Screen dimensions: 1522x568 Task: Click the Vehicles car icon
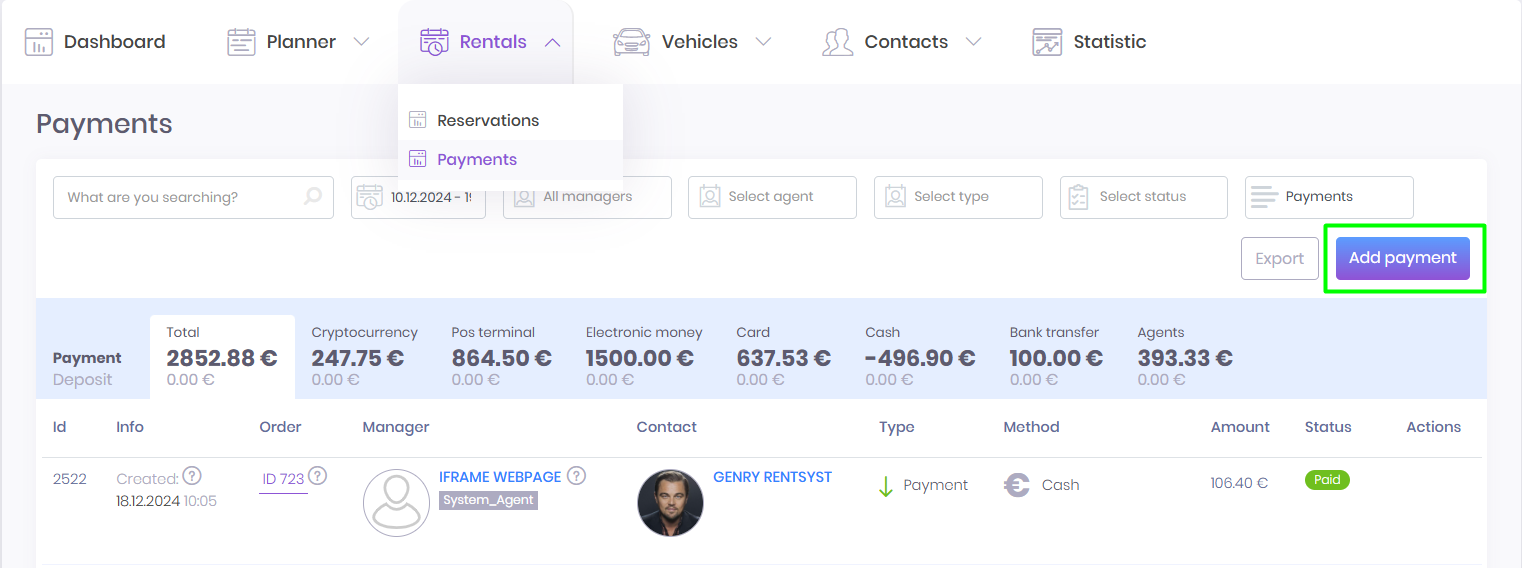631,42
